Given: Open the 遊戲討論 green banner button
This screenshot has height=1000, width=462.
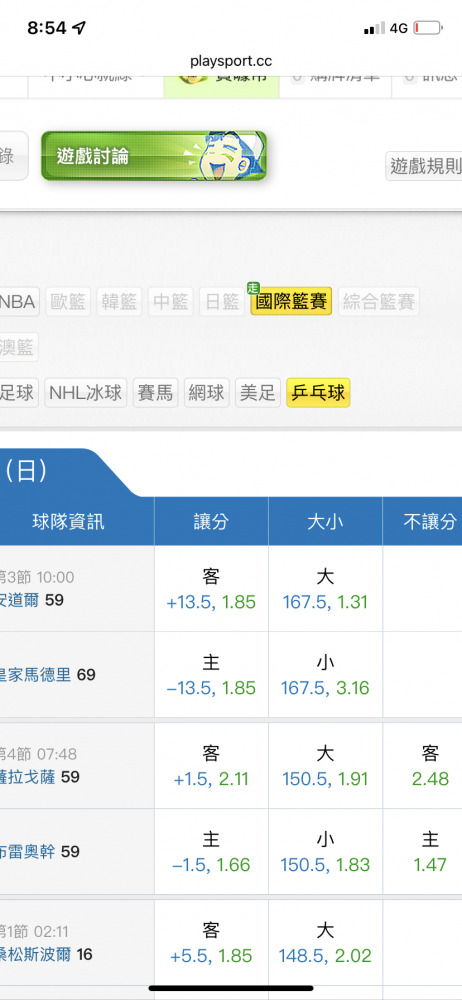Looking at the screenshot, I should (154, 156).
